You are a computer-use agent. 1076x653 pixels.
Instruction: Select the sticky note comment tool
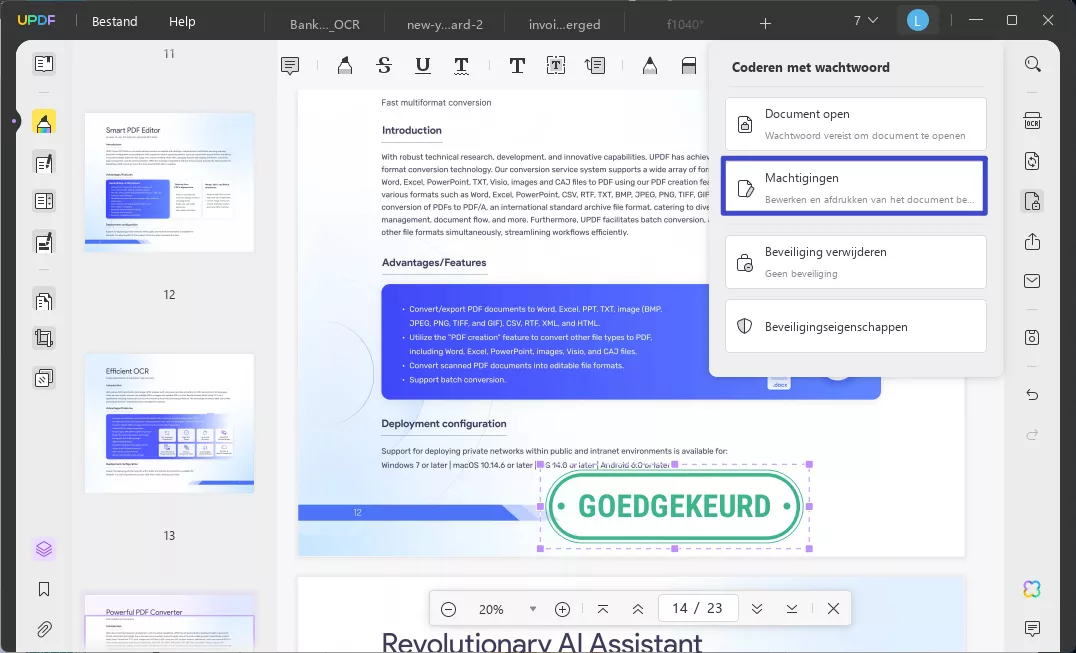pos(290,66)
